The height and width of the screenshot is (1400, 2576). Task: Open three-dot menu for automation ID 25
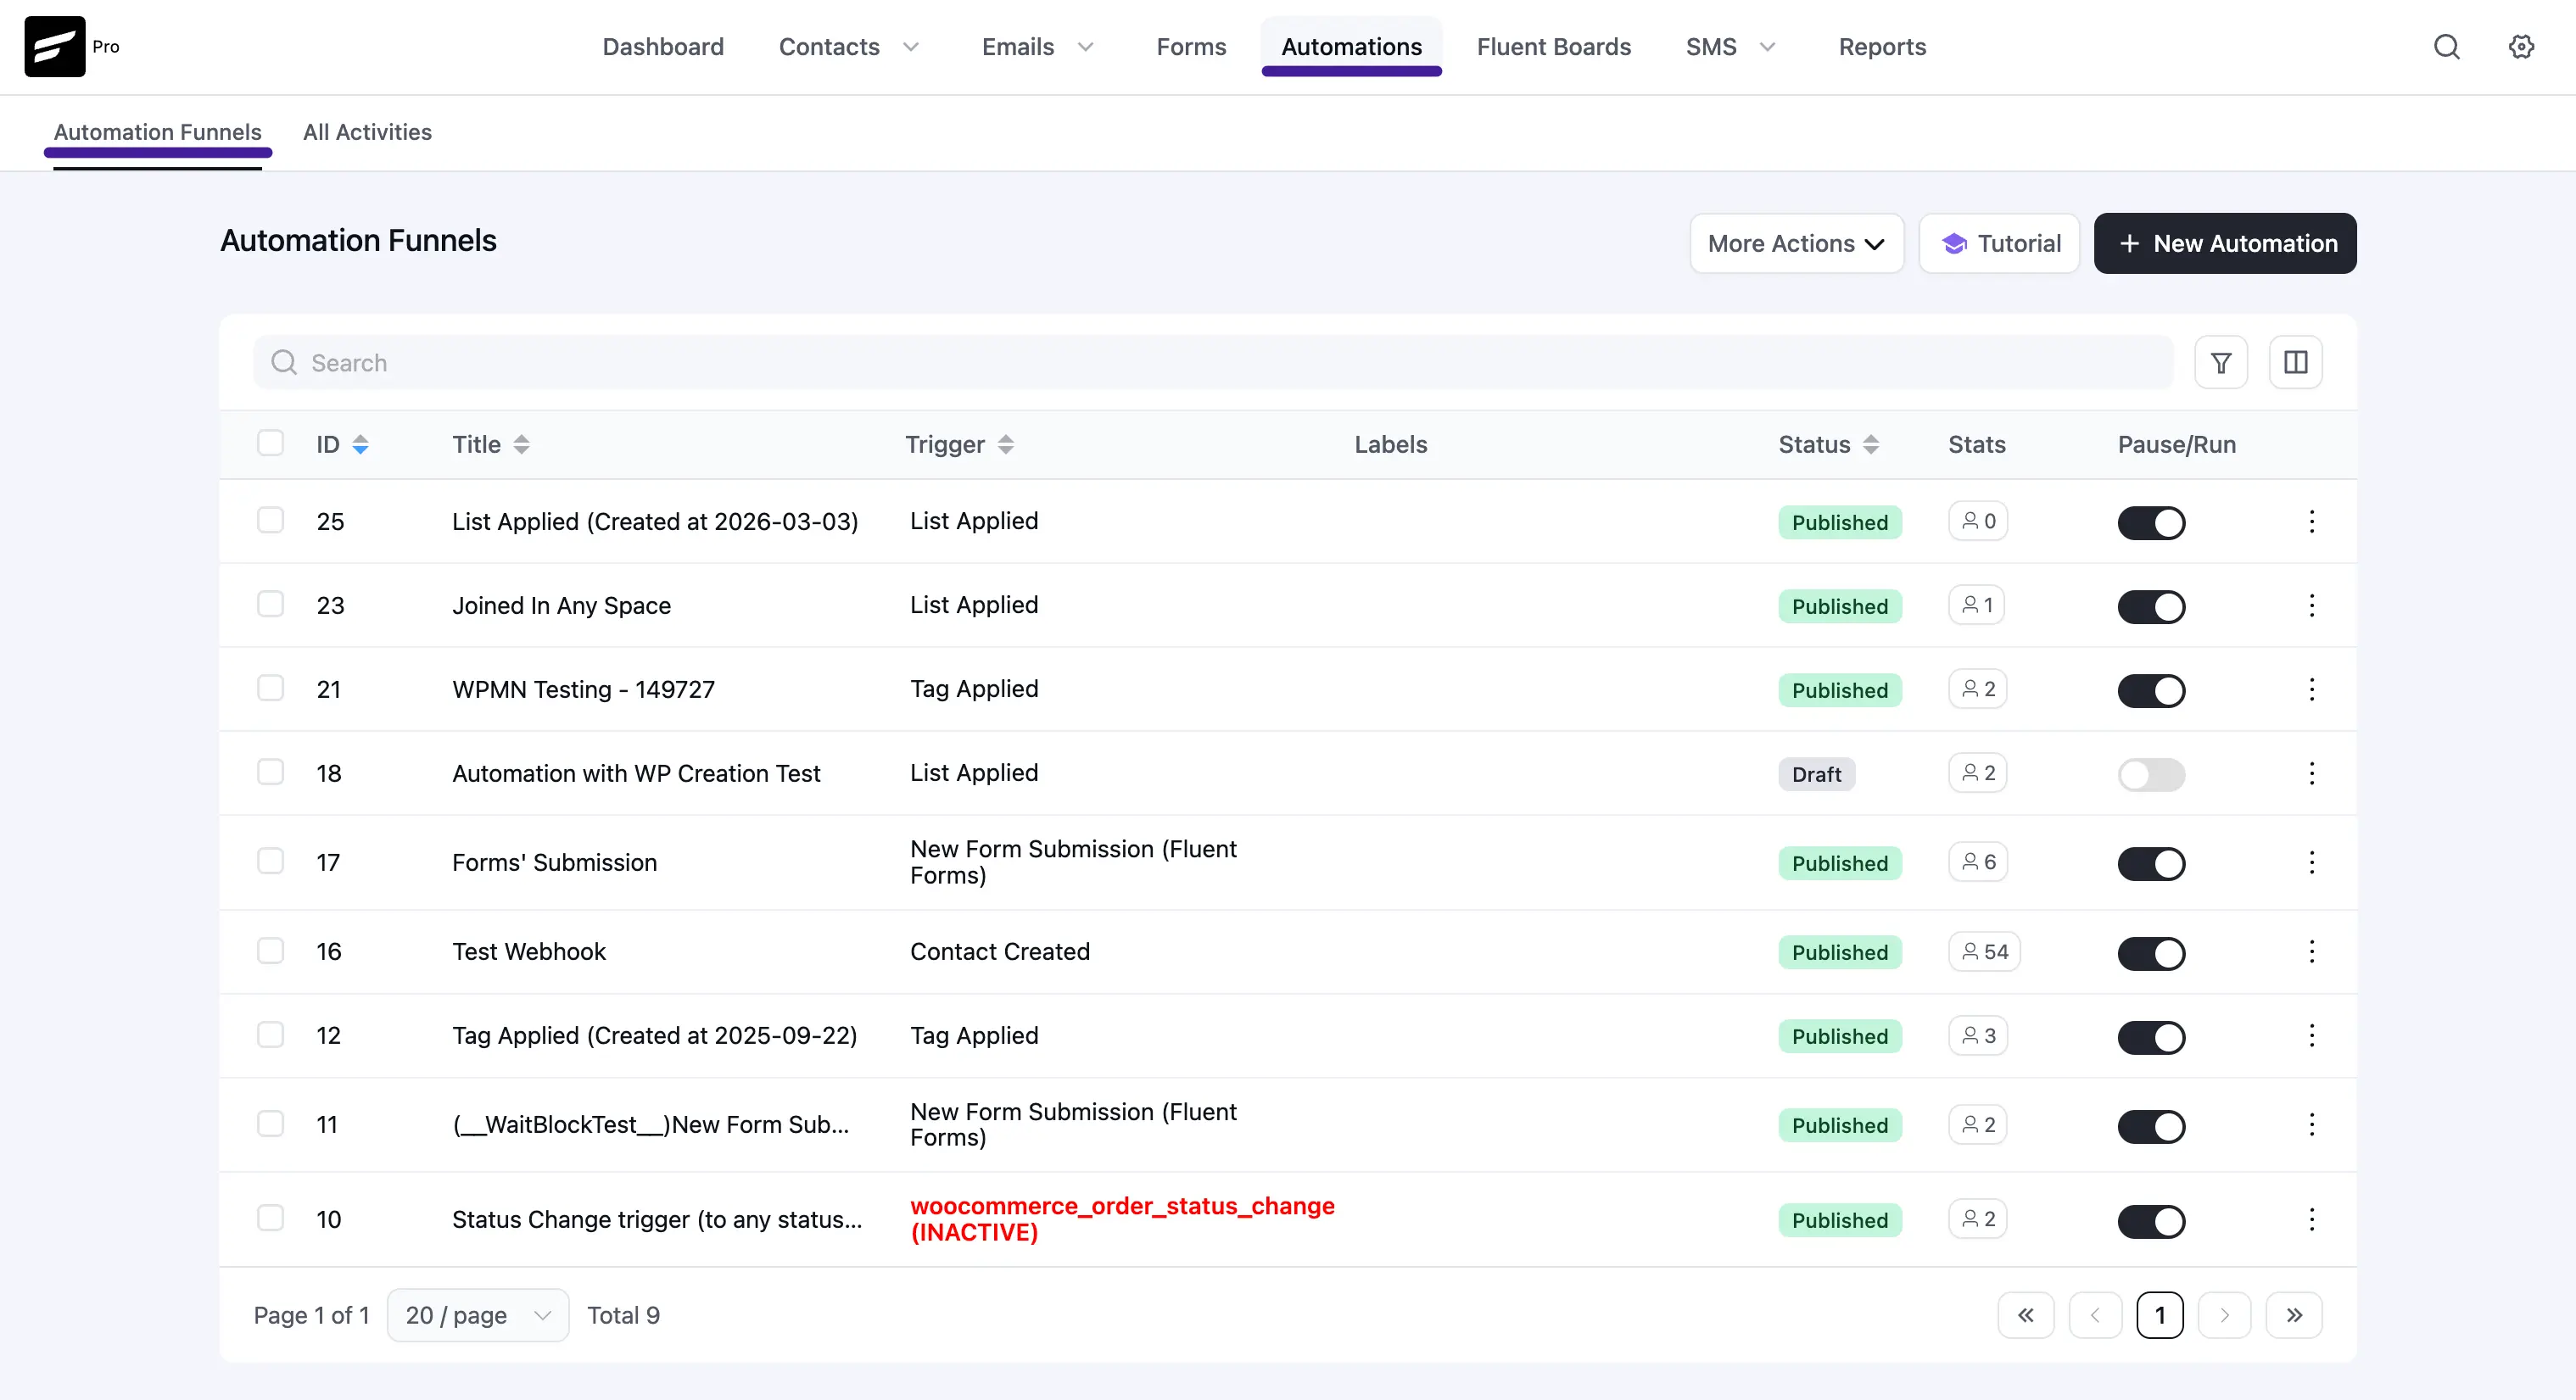tap(2311, 521)
